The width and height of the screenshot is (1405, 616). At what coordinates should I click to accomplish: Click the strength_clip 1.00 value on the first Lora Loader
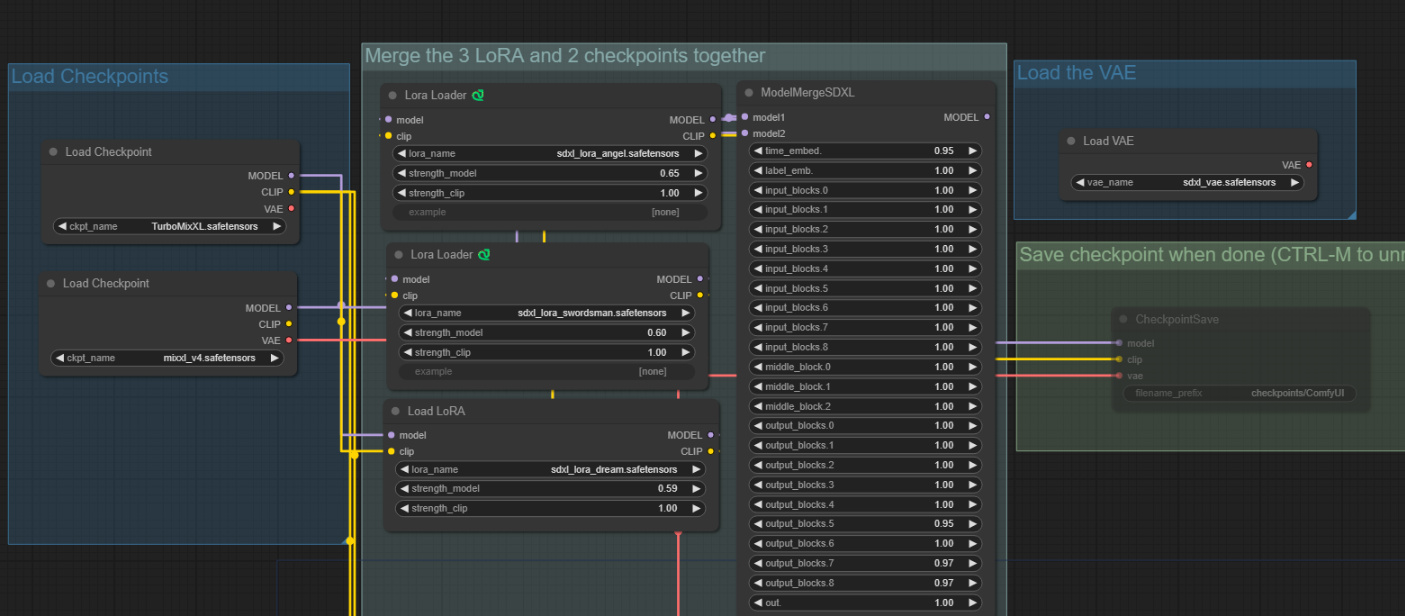click(x=669, y=192)
